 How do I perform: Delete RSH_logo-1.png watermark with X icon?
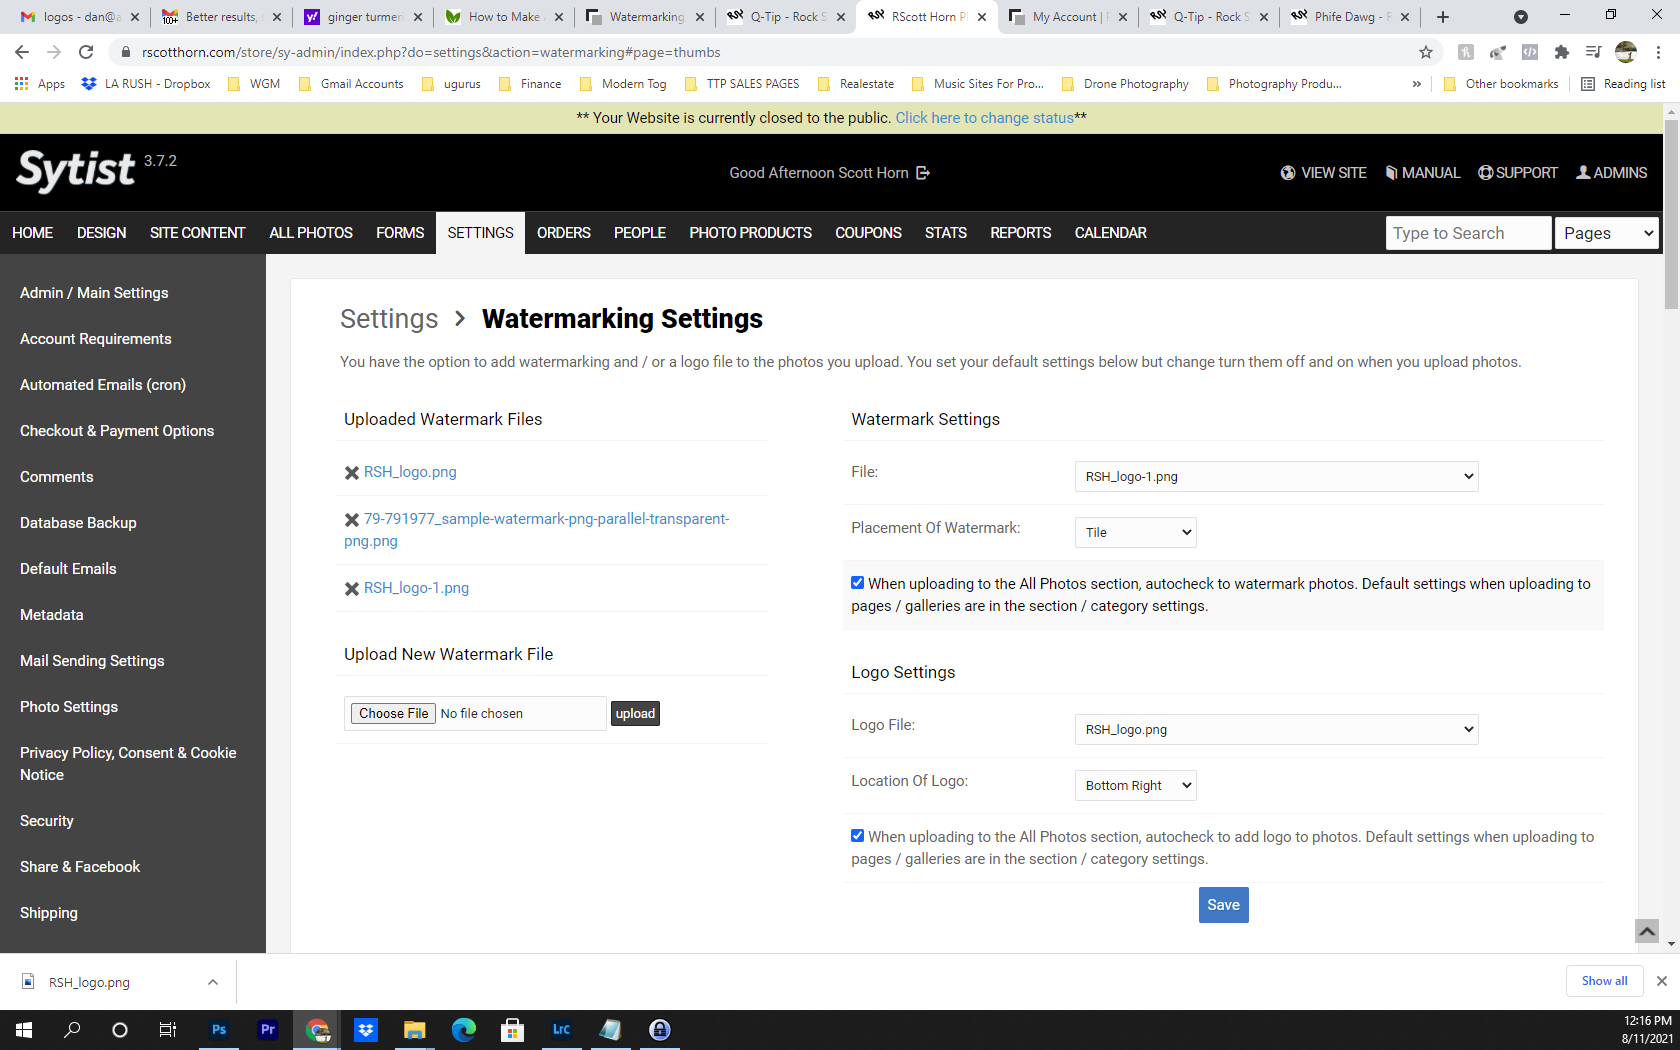coord(352,589)
